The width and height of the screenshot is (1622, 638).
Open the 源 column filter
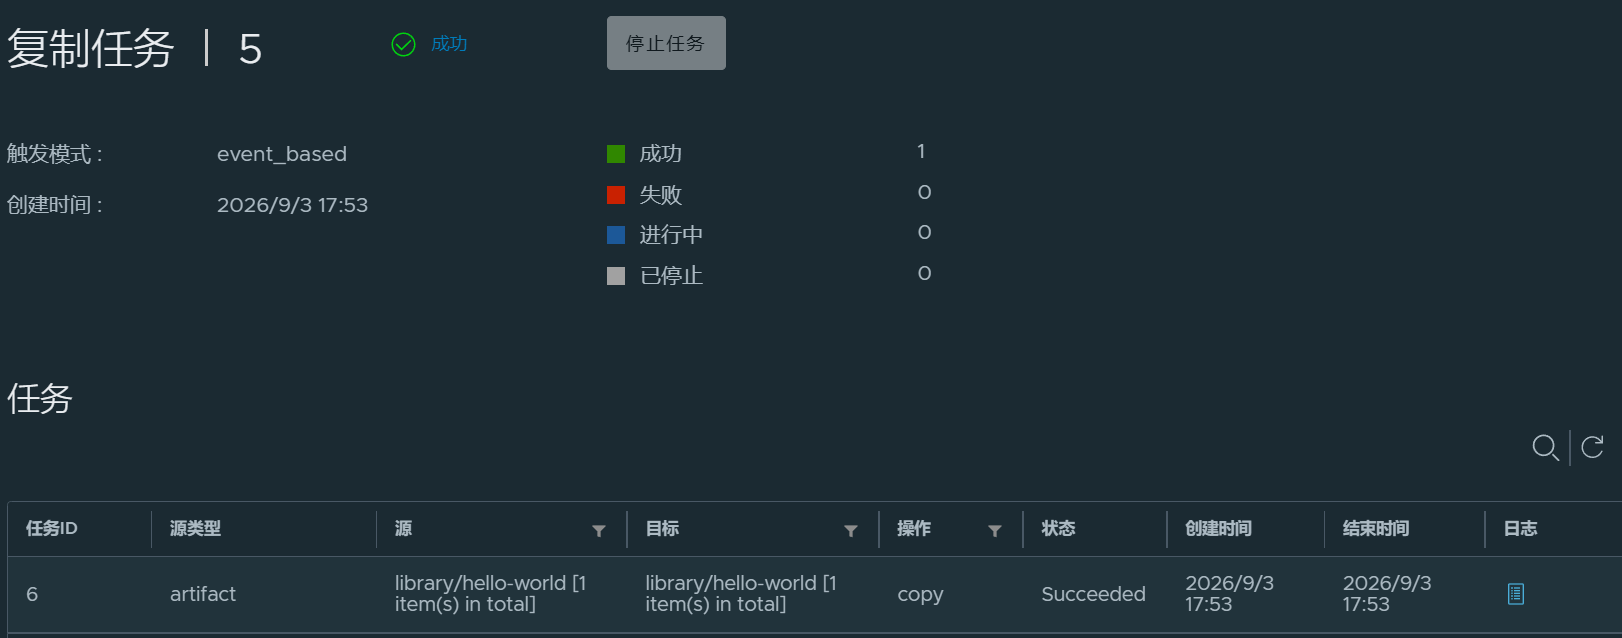[599, 531]
